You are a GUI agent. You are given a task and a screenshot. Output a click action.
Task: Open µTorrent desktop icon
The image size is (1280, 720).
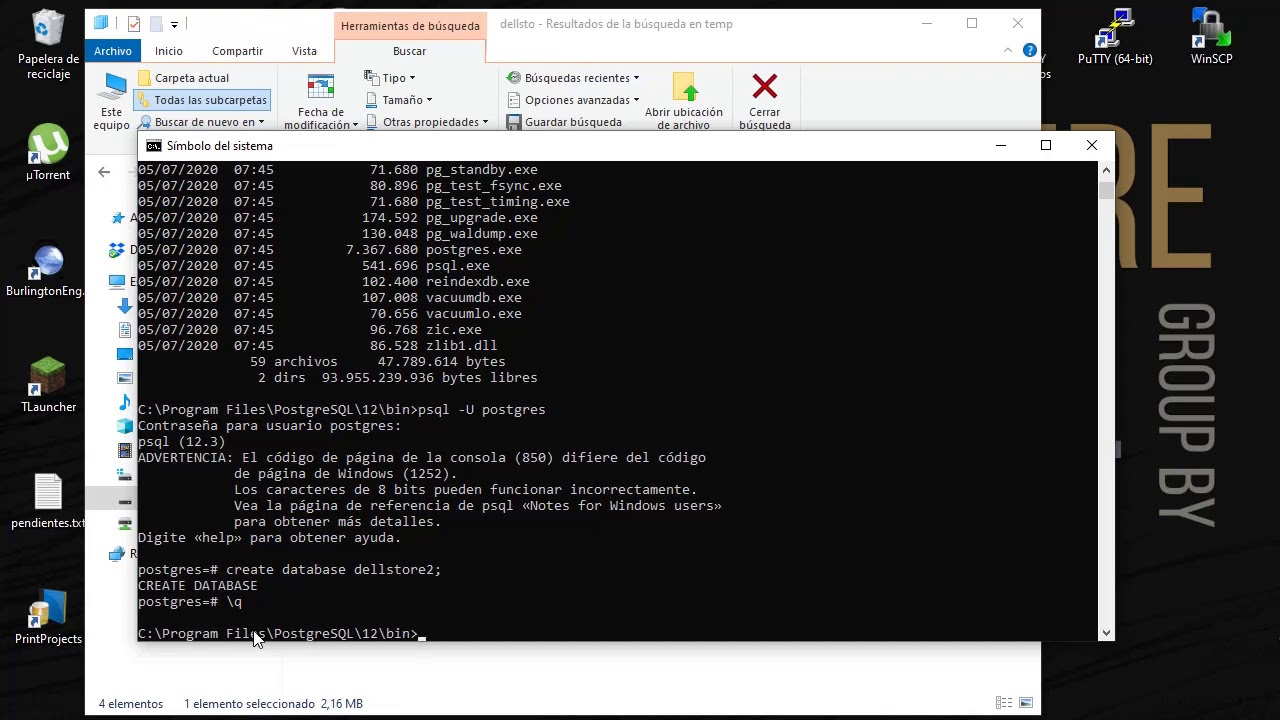[x=48, y=153]
